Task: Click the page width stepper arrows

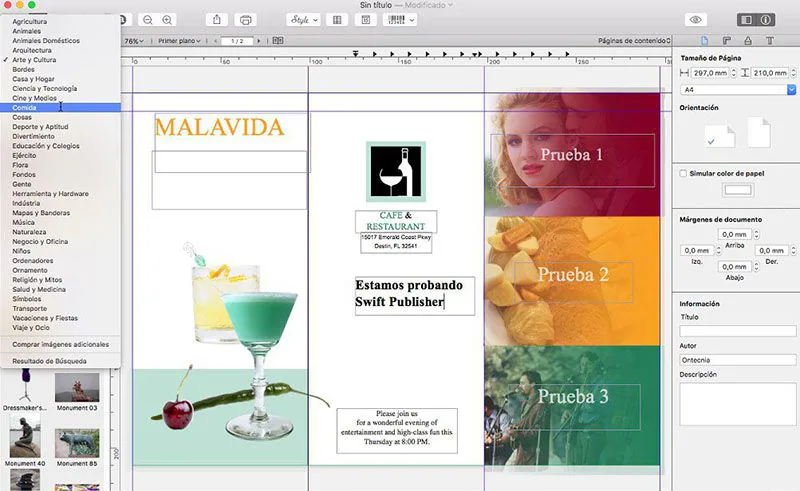Action: pos(734,73)
